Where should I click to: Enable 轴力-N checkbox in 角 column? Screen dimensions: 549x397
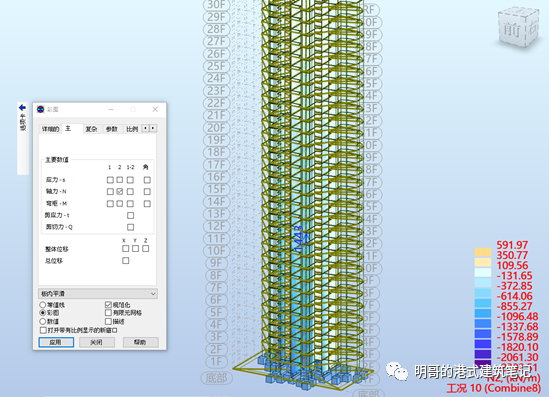147,191
